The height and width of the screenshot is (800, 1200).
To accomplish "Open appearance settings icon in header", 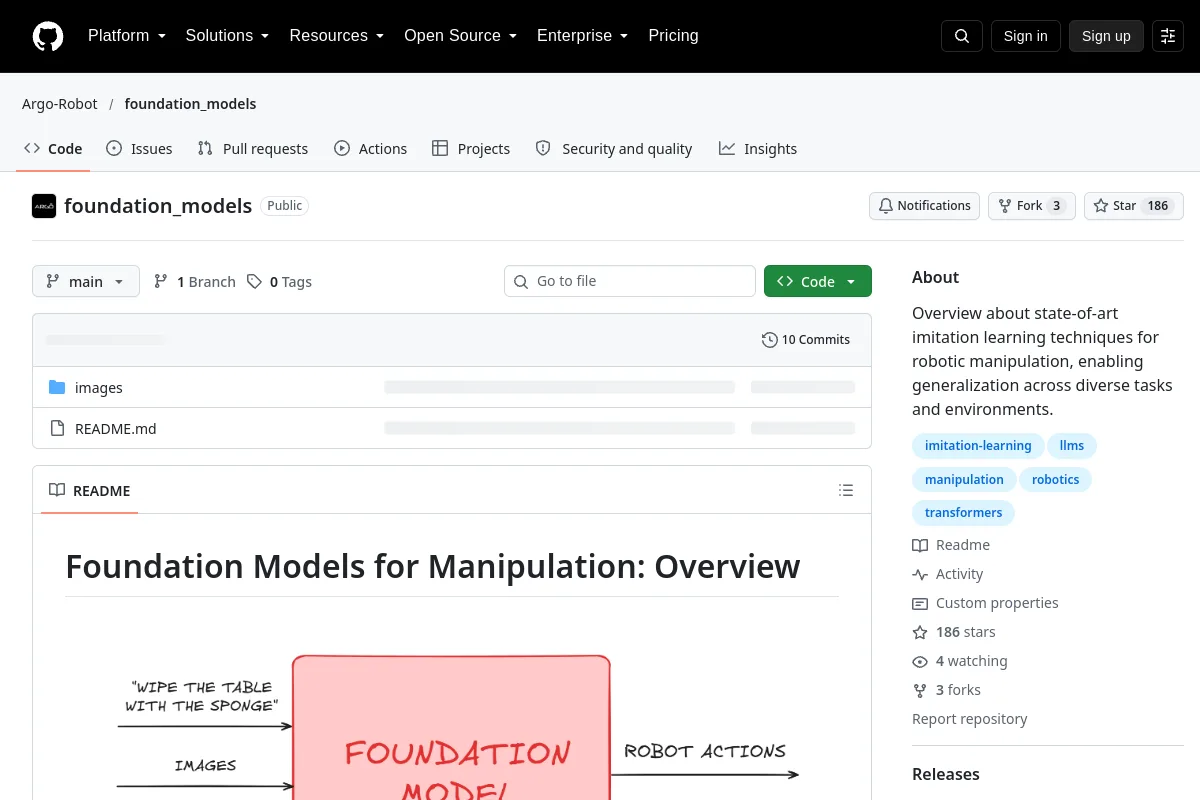I will click(1168, 36).
